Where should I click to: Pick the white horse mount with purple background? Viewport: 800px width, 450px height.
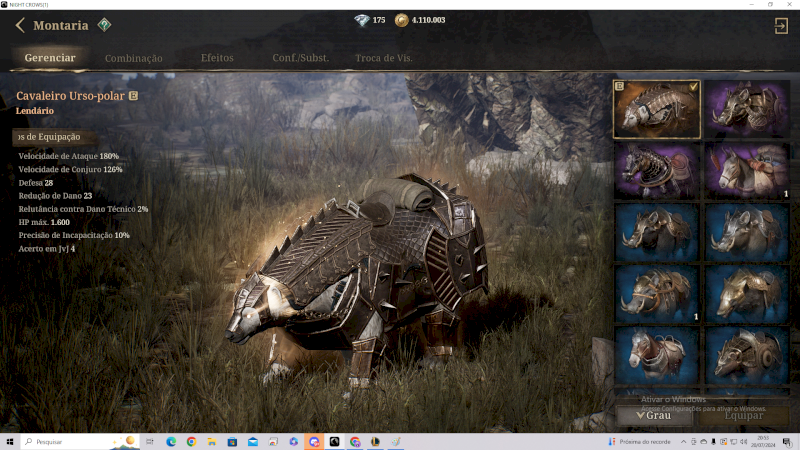[747, 170]
